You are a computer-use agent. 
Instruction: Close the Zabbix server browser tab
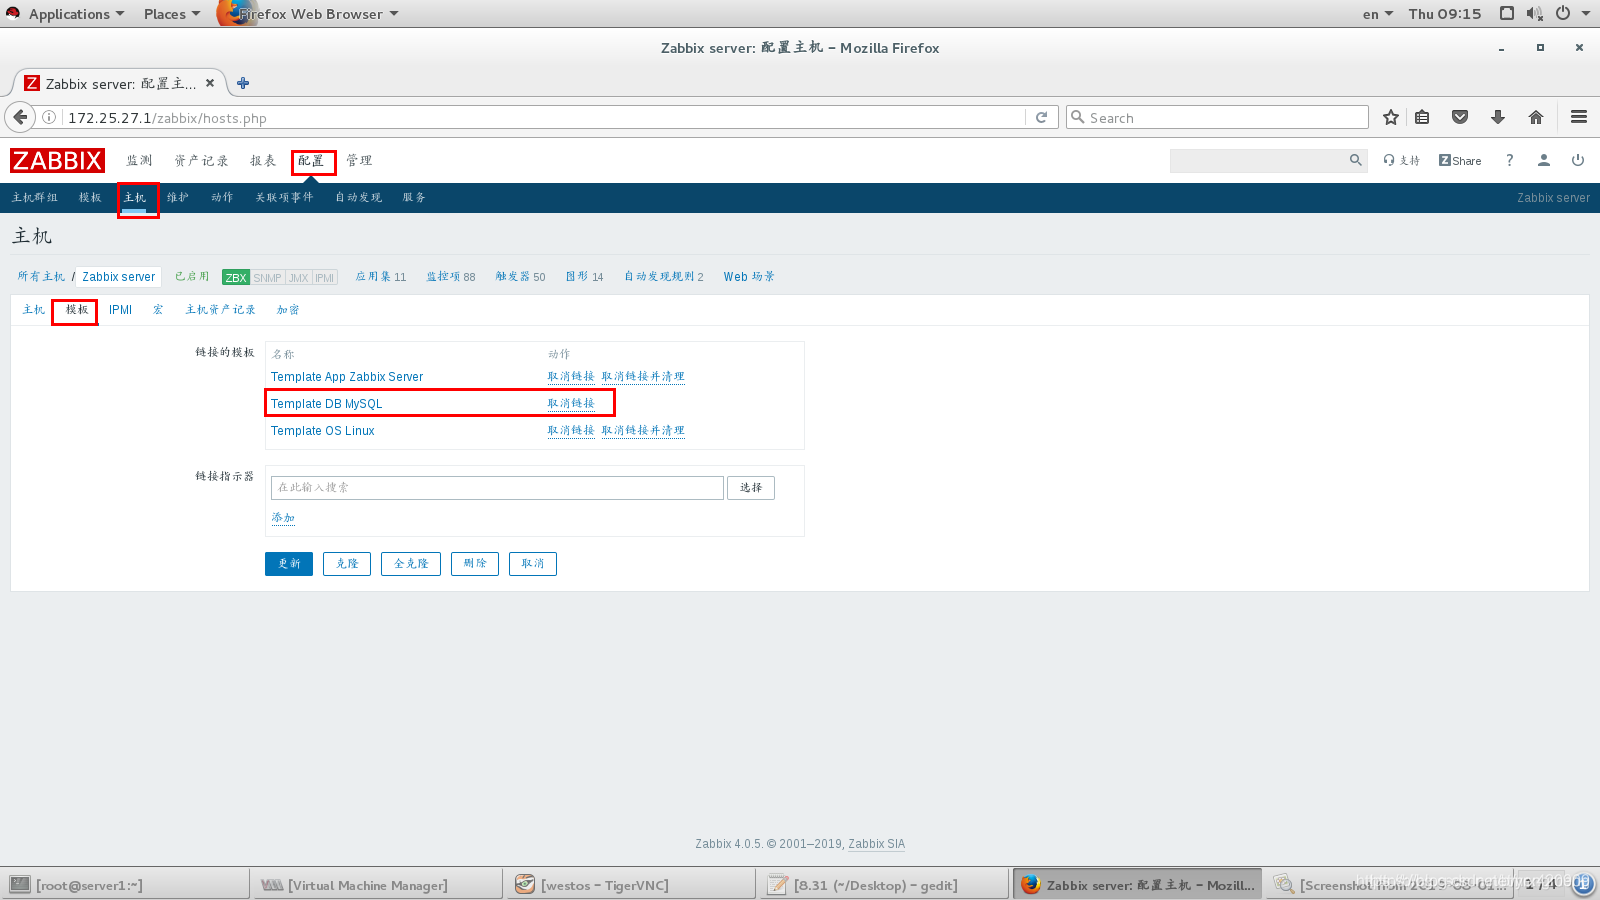click(x=210, y=83)
